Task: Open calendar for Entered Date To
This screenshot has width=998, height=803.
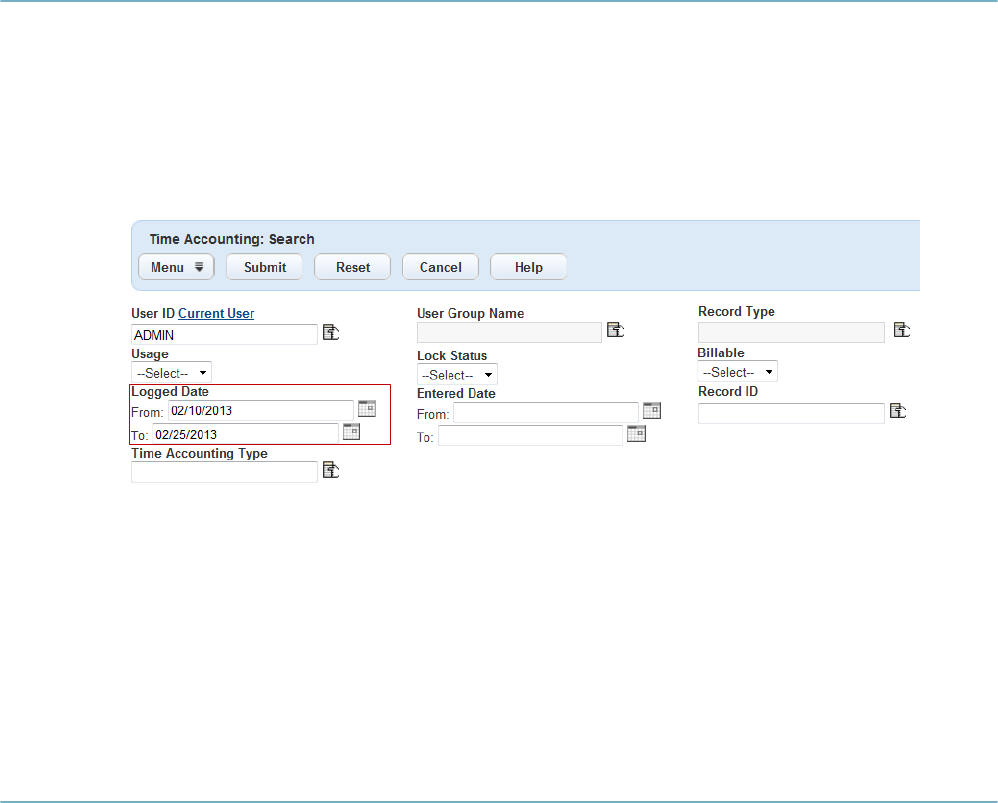Action: pyautogui.click(x=636, y=434)
